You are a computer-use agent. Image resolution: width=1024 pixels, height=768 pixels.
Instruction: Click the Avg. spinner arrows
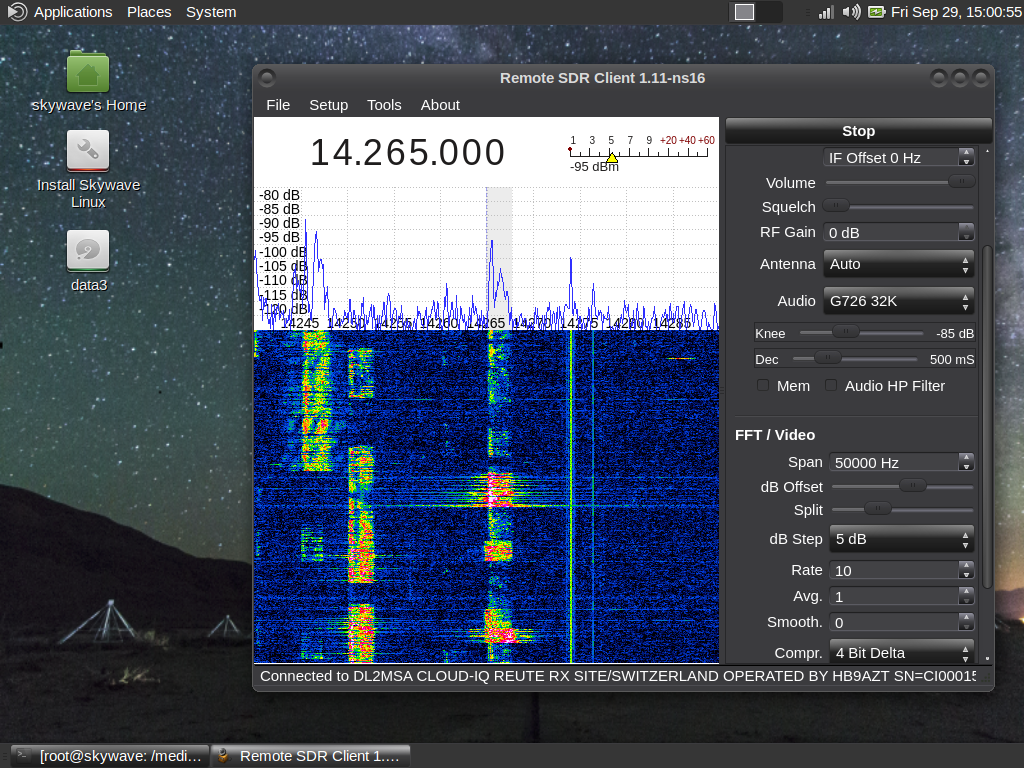coord(966,596)
